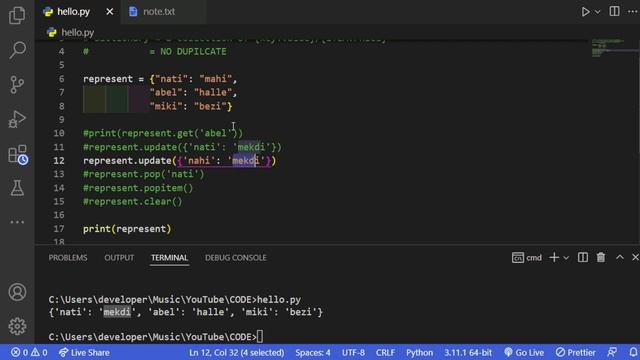The width and height of the screenshot is (640, 360).
Task: Change encoding via UTF-8 status item
Action: point(353,352)
